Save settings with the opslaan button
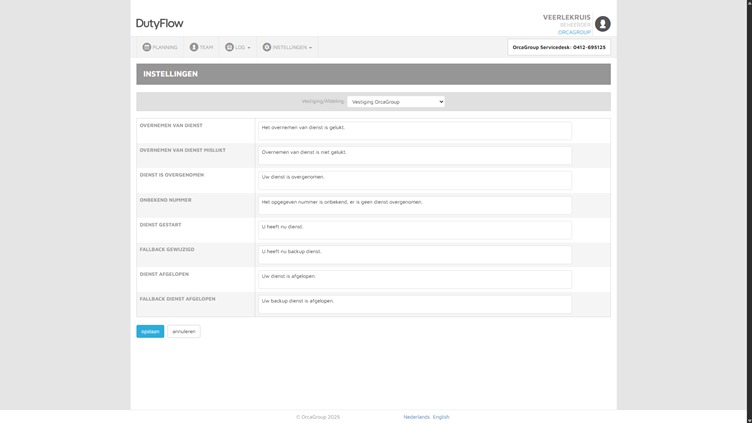The width and height of the screenshot is (752, 423). click(x=150, y=331)
